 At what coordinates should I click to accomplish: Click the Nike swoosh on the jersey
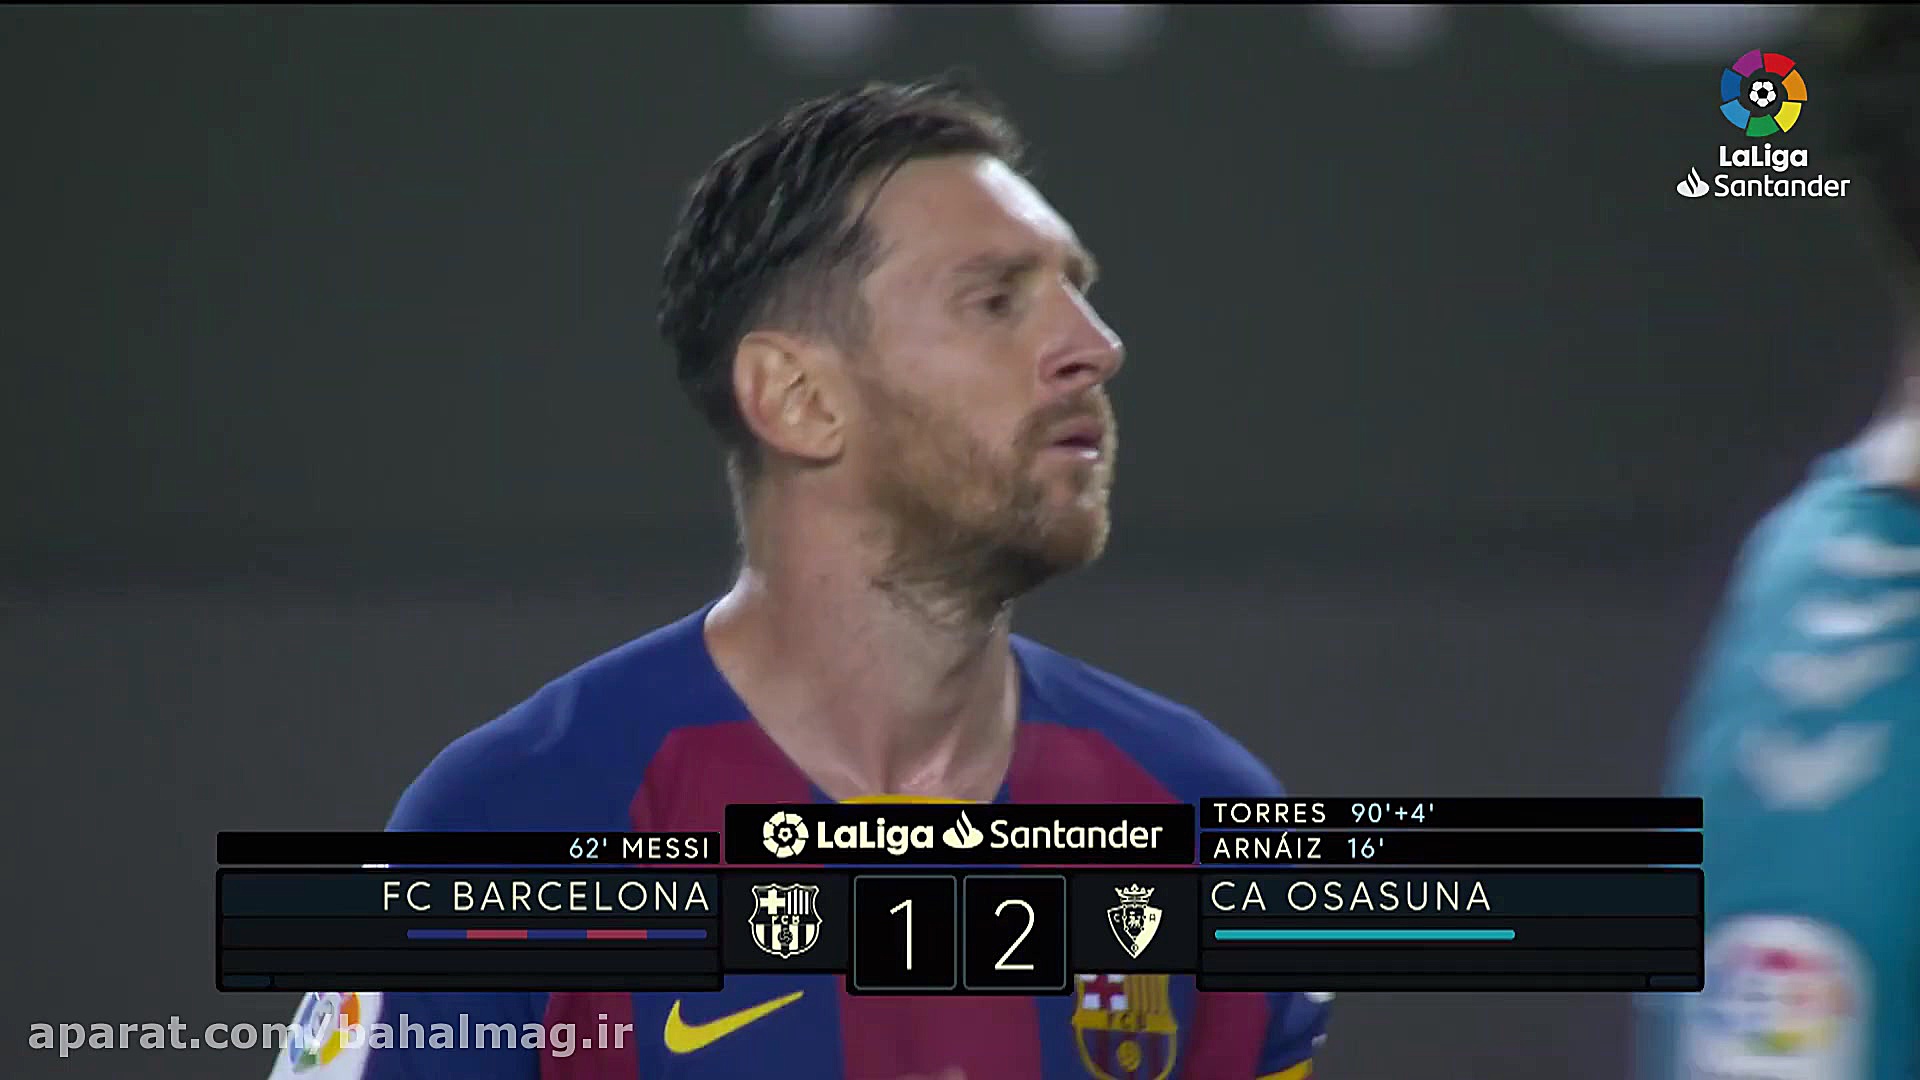pos(733,1022)
